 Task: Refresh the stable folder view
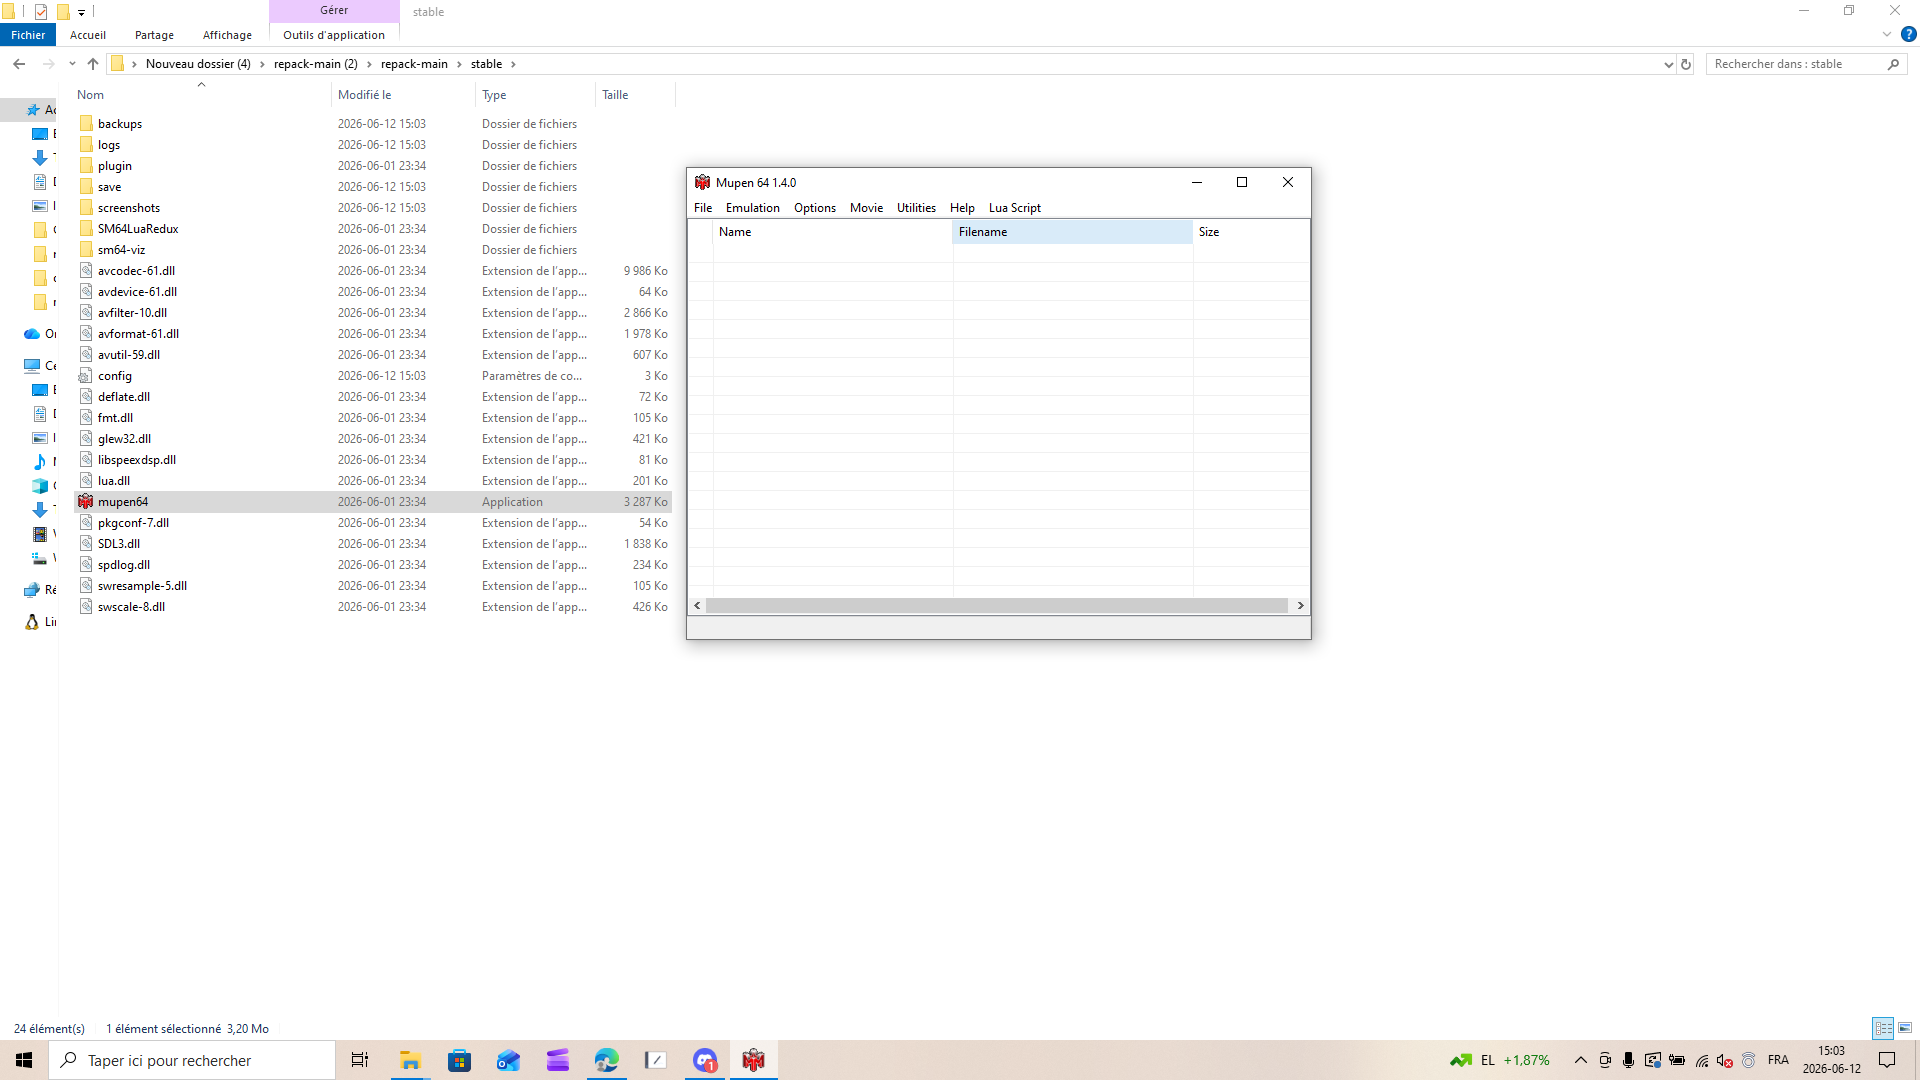[1686, 64]
